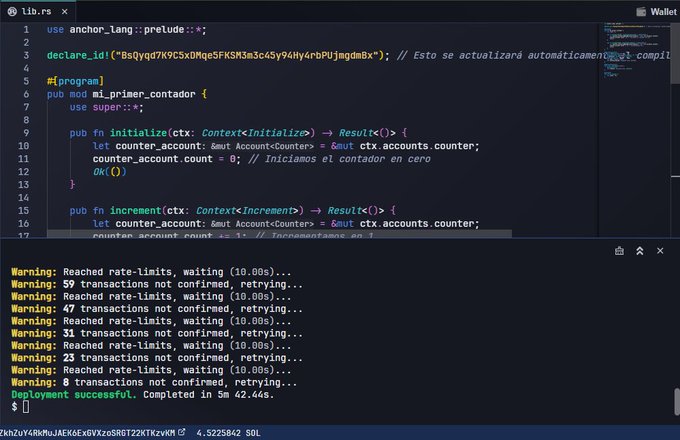Maximize the terminal using the double-chevron icon
Viewport: 680px width, 440px height.
coord(640,251)
